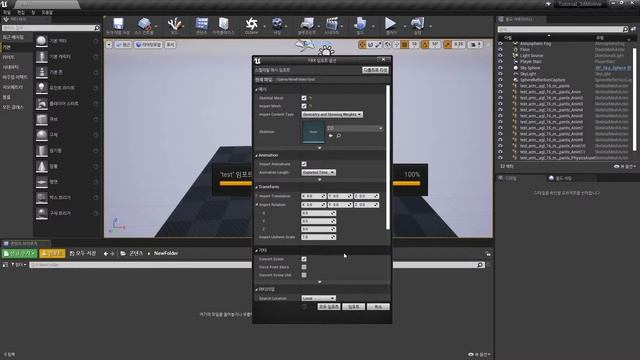
Task: Click camera speed viewport icon
Action: [x=475, y=44]
